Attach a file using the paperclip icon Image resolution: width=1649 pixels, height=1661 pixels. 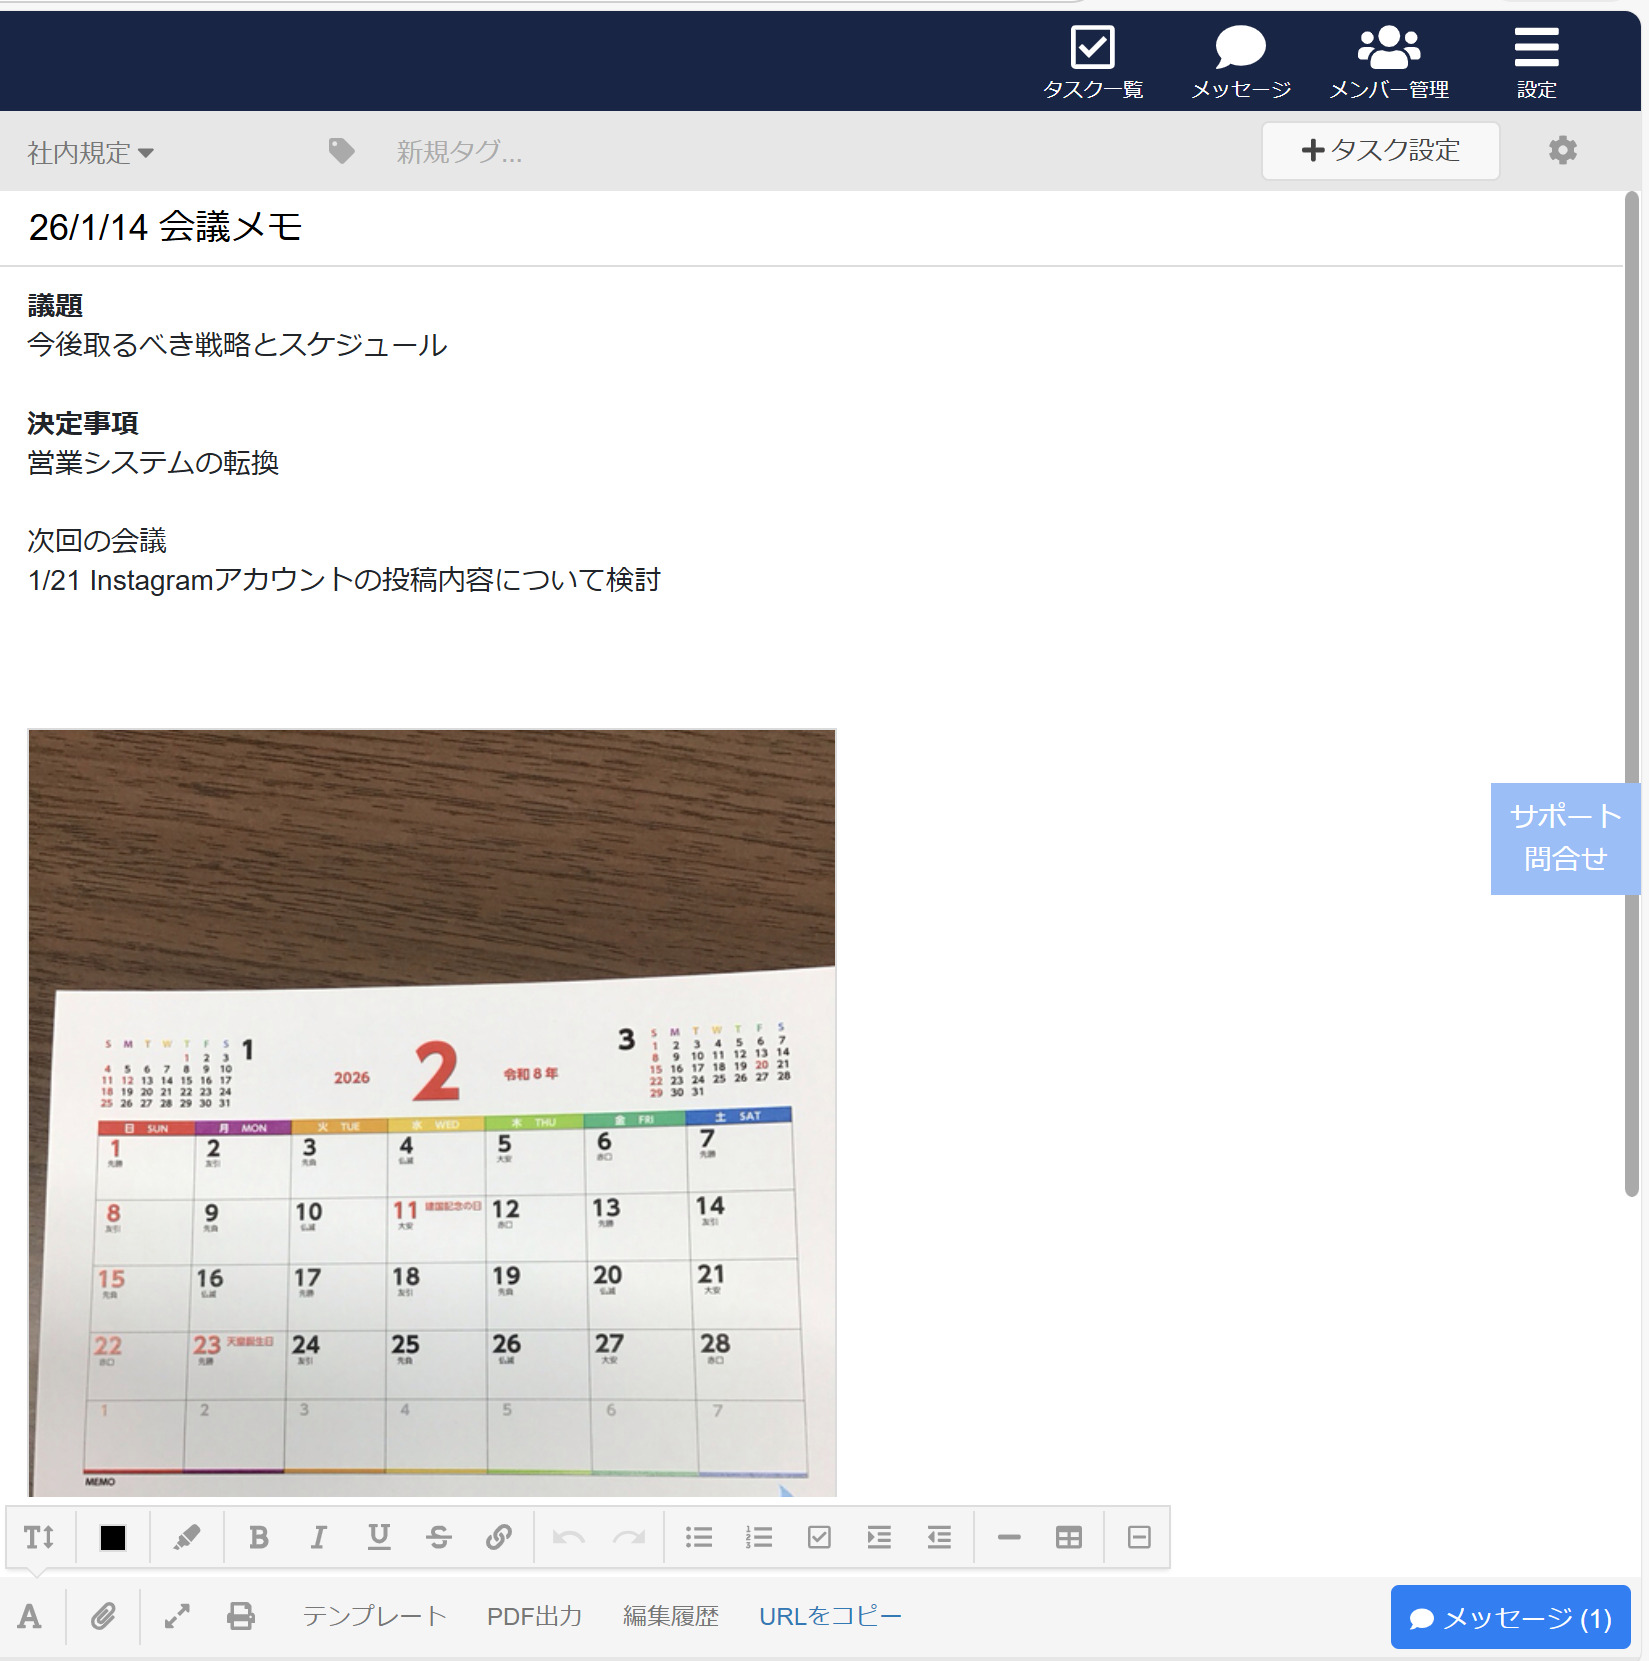click(101, 1616)
